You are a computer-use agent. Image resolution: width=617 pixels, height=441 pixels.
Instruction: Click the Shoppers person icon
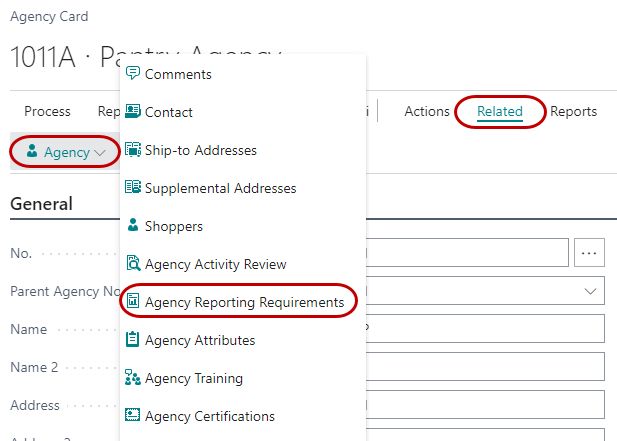coord(132,226)
